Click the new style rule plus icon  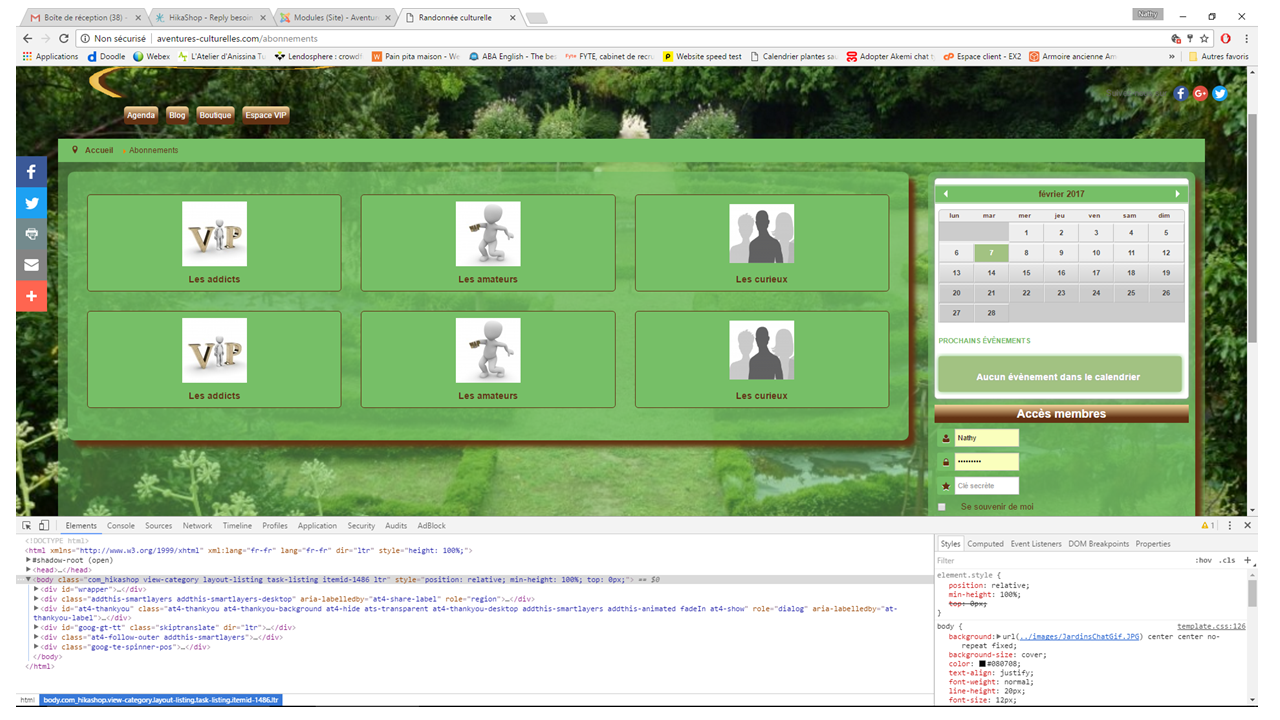[x=1247, y=560]
